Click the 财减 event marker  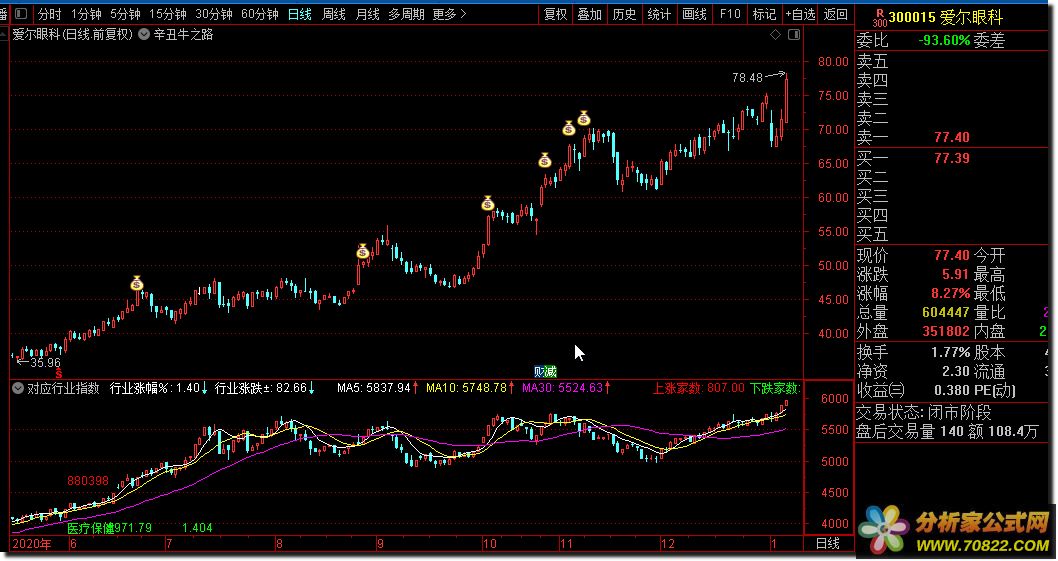545,371
